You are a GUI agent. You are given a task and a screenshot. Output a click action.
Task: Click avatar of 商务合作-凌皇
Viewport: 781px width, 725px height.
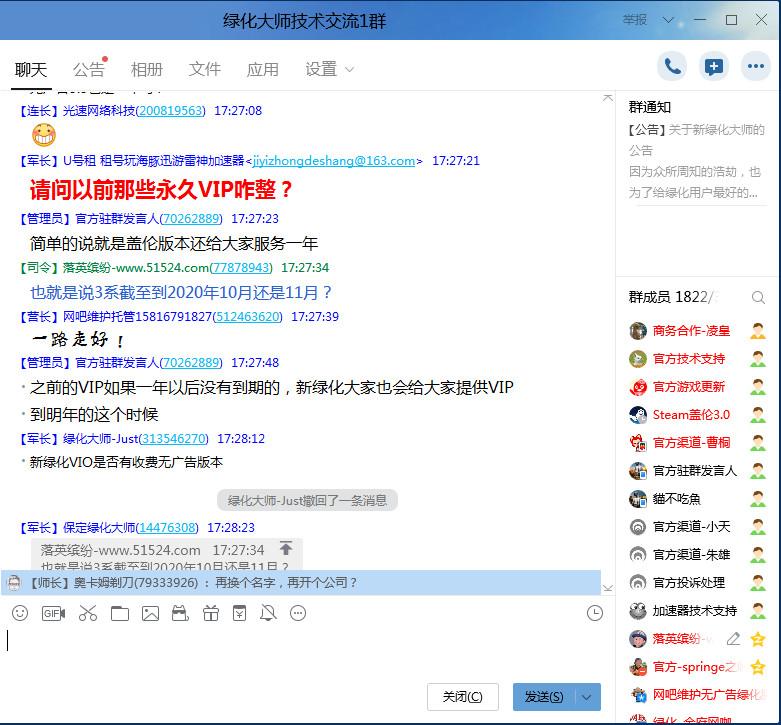[638, 331]
